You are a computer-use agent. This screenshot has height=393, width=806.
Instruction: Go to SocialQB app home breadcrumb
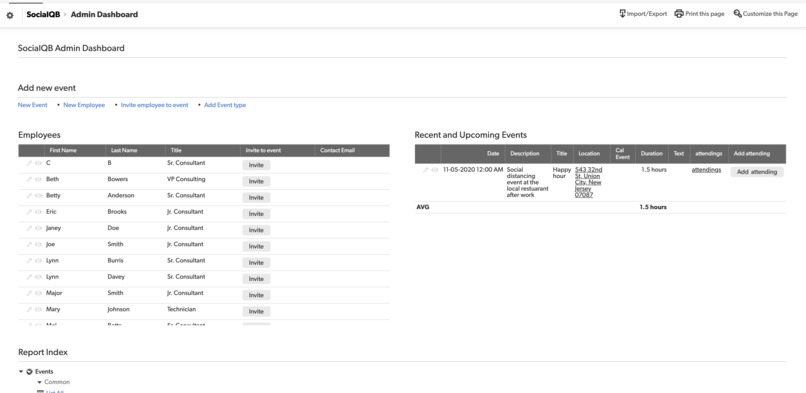tap(43, 14)
